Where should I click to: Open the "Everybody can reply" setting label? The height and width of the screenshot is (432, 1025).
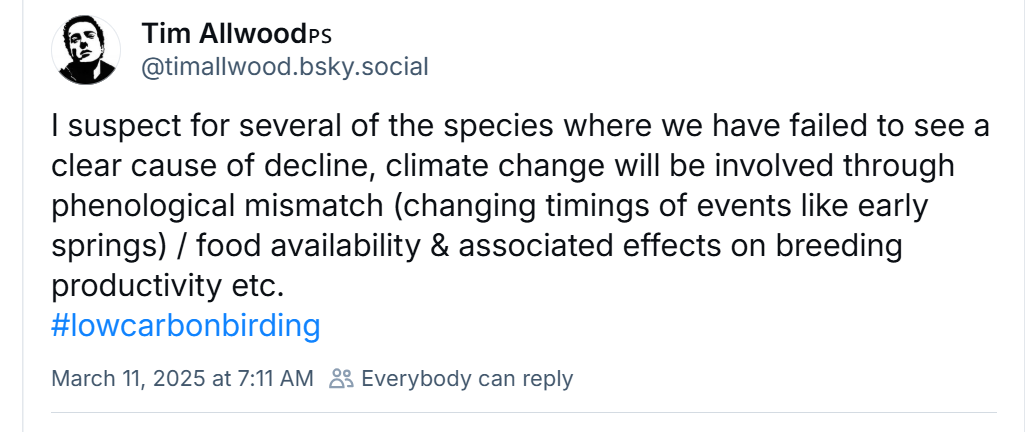[x=467, y=379]
